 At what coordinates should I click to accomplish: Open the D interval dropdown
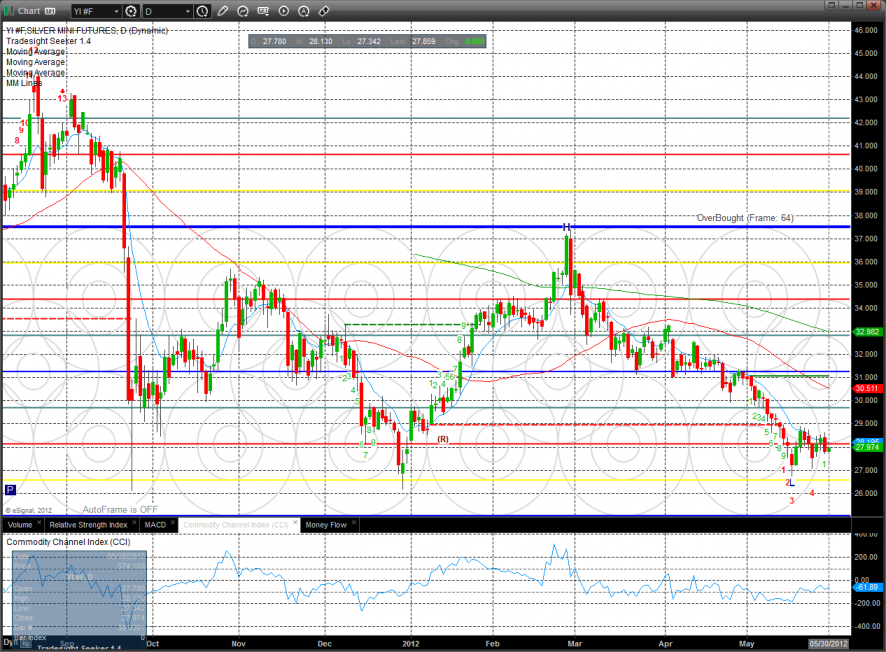point(166,11)
